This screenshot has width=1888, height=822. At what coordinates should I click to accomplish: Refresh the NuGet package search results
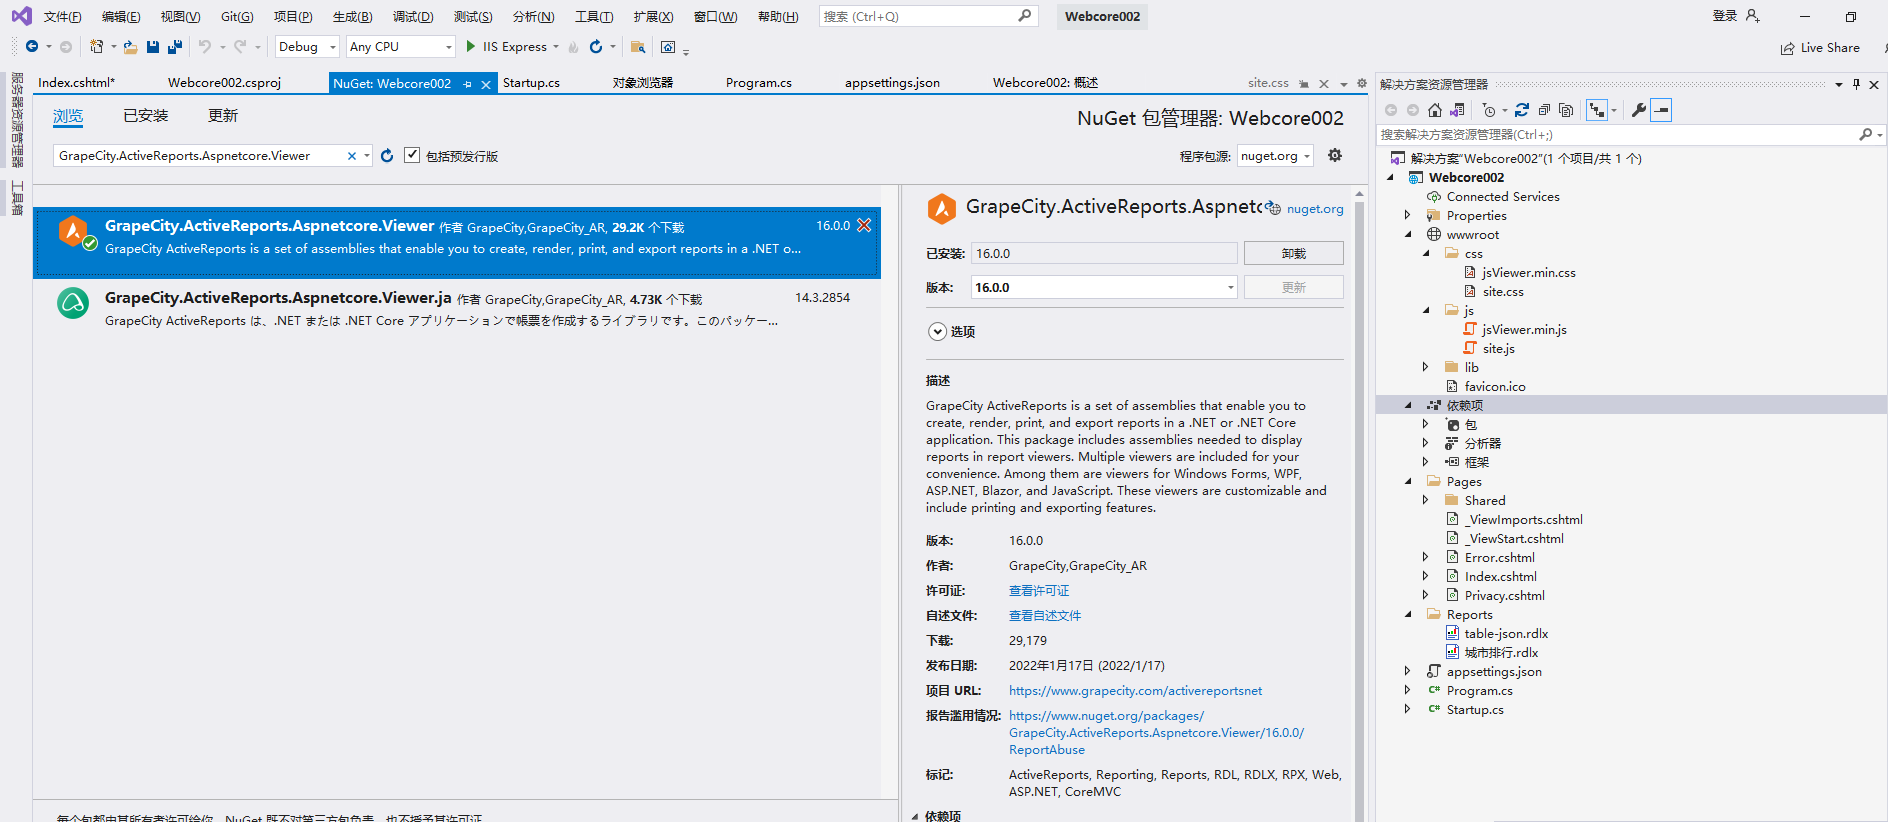387,156
